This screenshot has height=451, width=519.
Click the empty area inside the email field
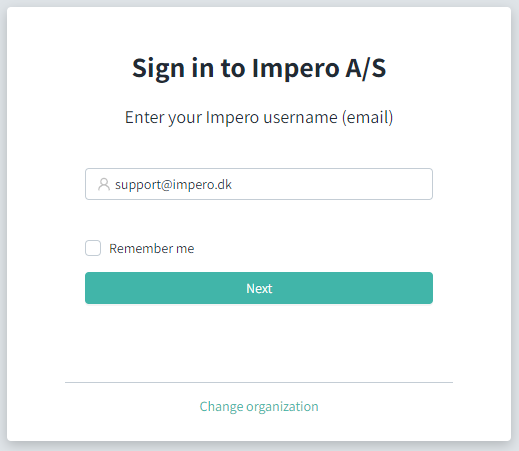(x=332, y=184)
